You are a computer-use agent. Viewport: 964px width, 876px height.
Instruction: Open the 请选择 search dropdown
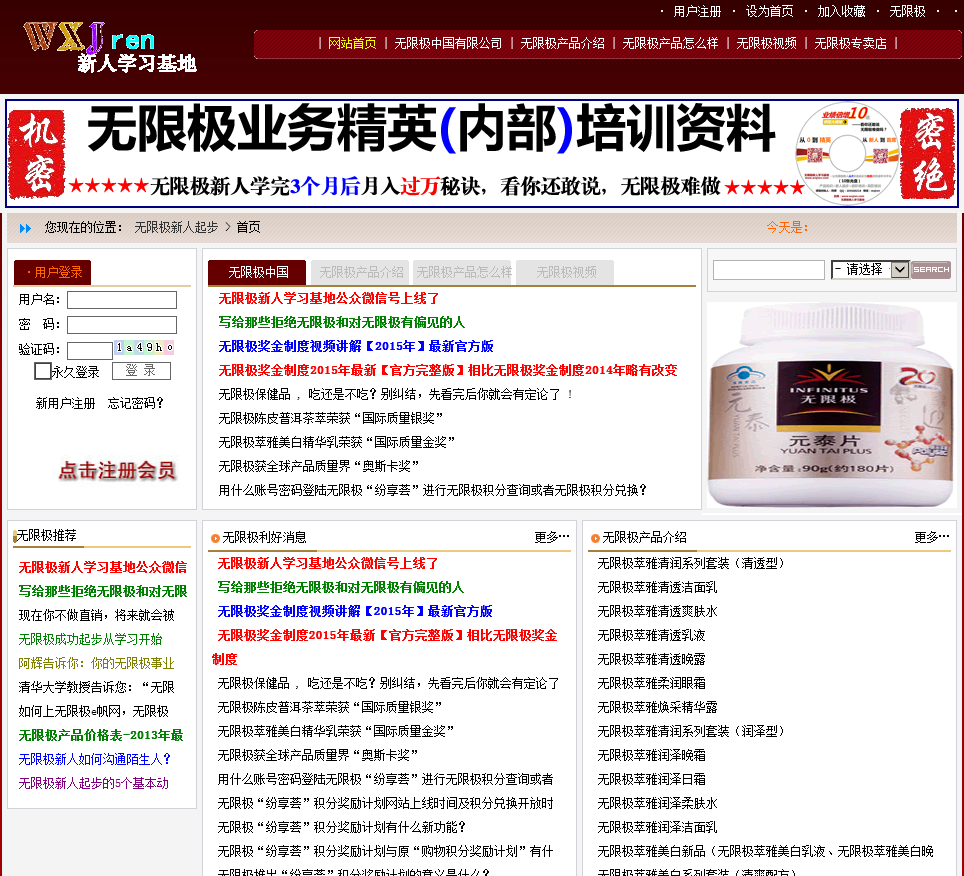[x=870, y=269]
